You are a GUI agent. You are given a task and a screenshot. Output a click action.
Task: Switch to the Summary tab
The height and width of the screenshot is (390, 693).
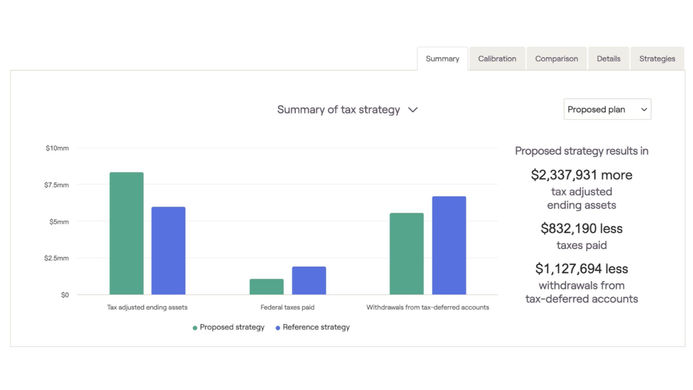pos(442,59)
